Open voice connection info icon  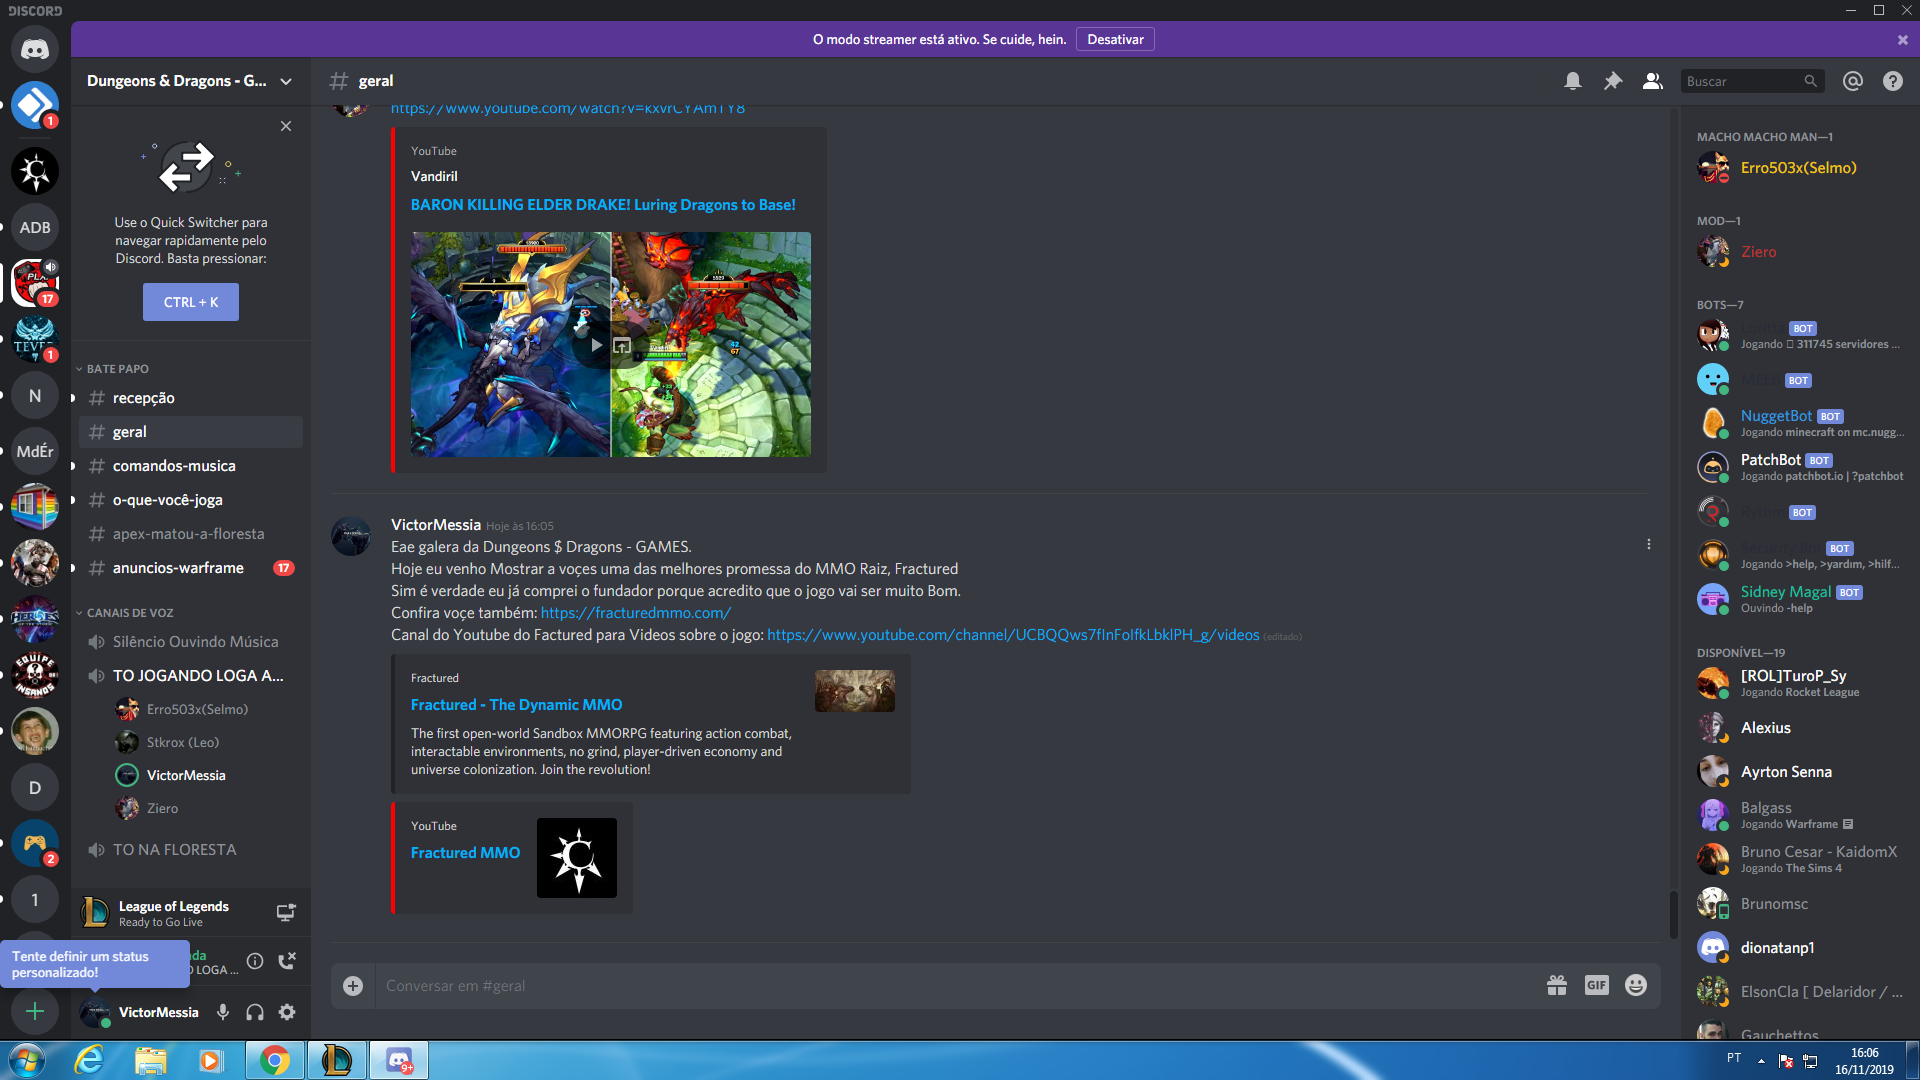pos(255,961)
